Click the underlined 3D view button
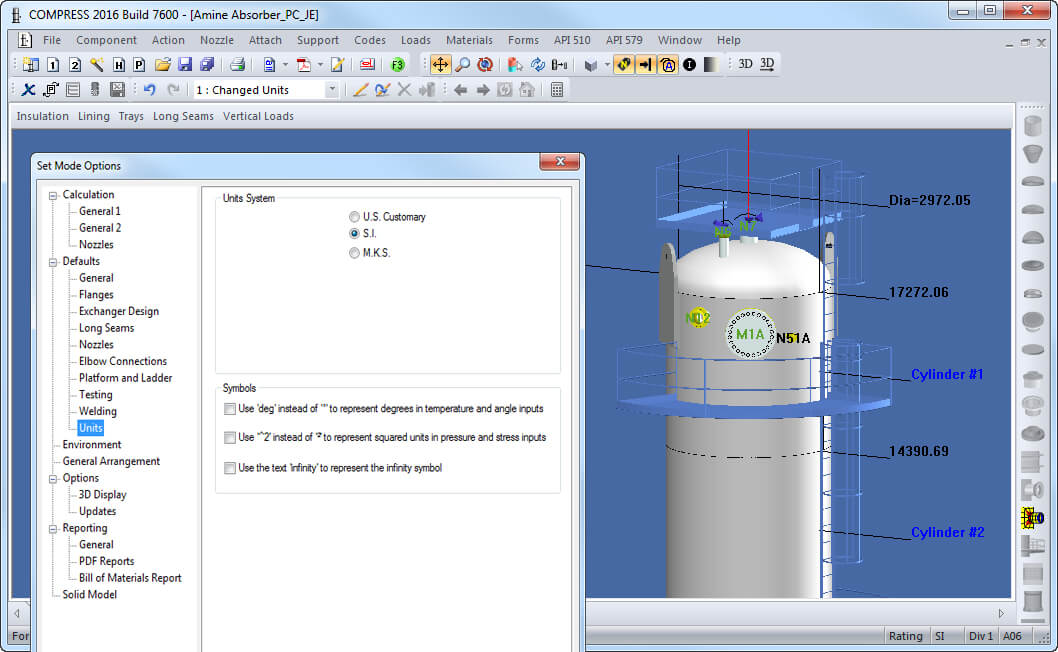The image size is (1058, 652). click(x=767, y=64)
